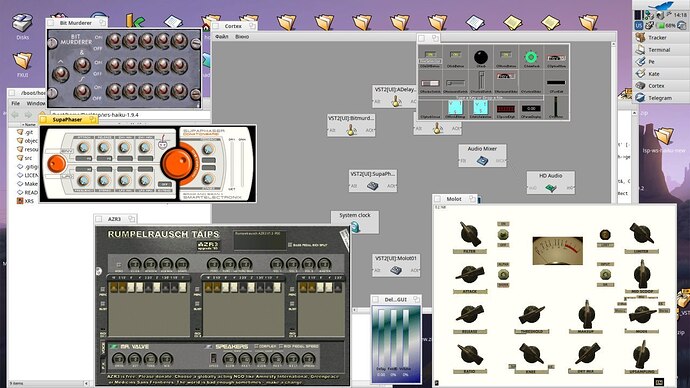Click the Tracker back navigation arrow
The height and width of the screenshot is (388, 690).
(x=15, y=115)
